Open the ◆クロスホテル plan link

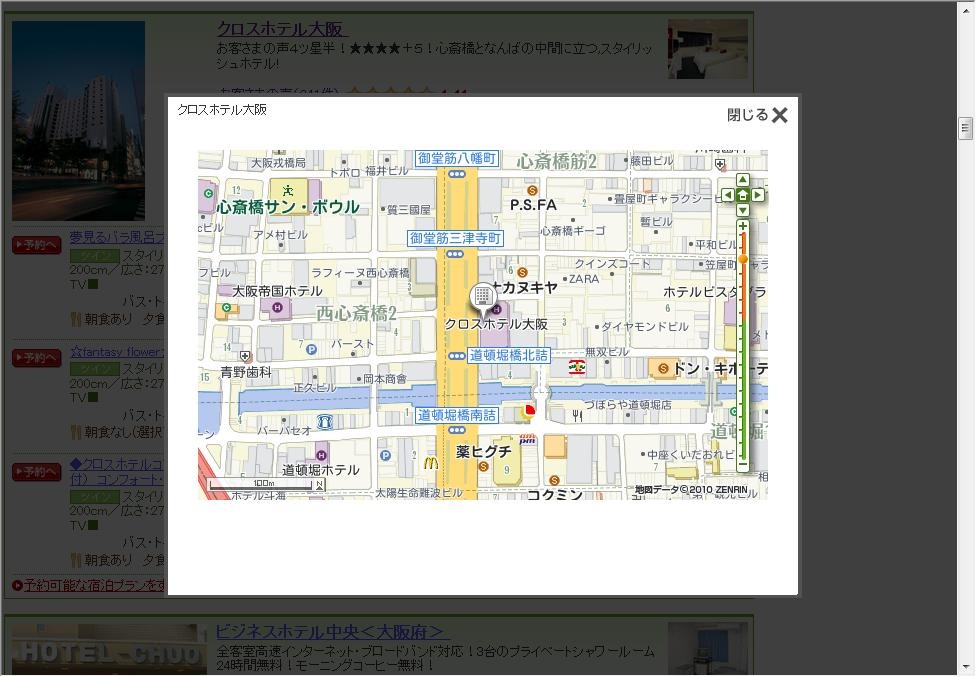point(117,472)
